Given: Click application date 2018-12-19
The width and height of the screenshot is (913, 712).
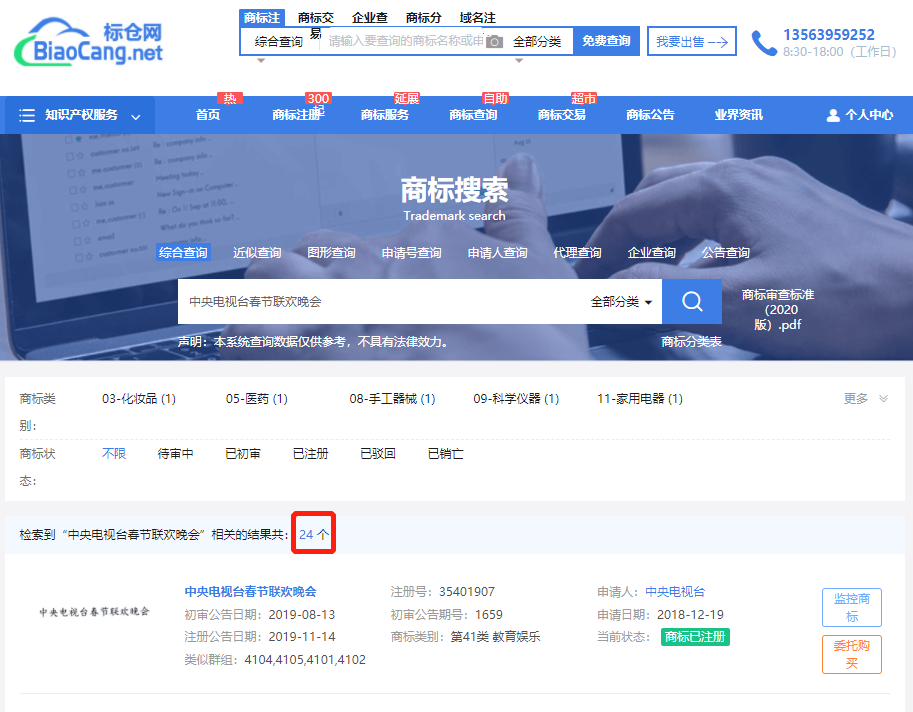Looking at the screenshot, I should coord(690,615).
